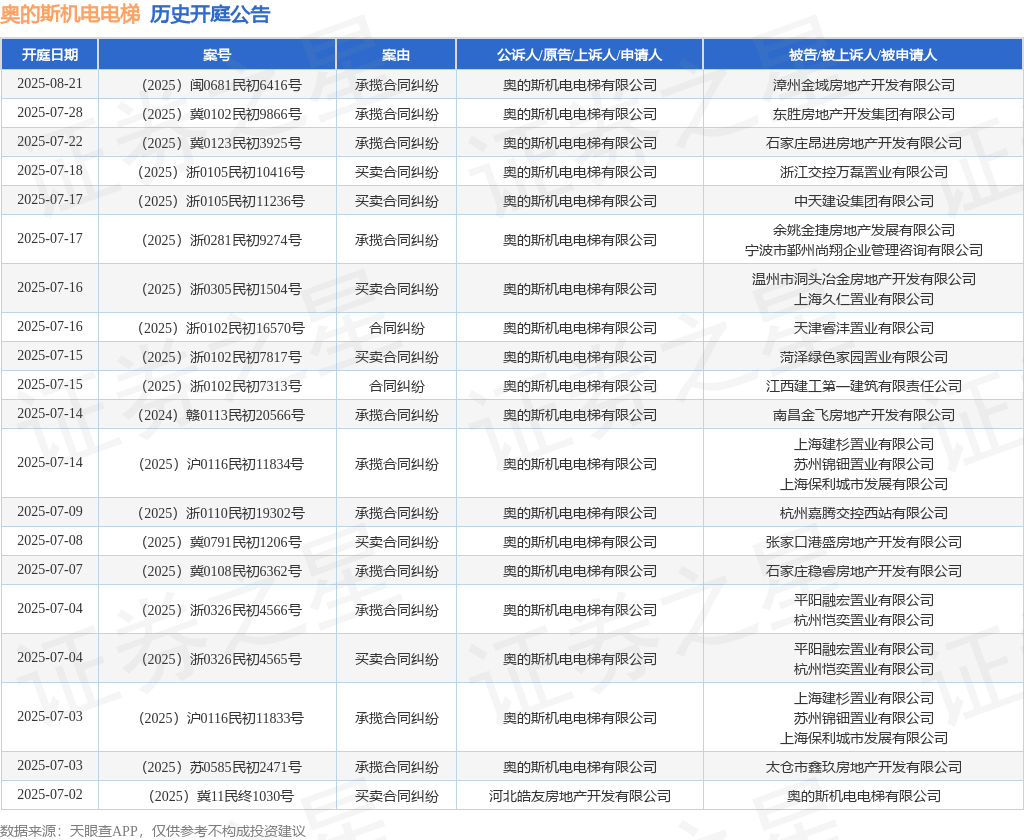Click defendant 中天建设集团有限公司
1024x840 pixels.
(863, 201)
